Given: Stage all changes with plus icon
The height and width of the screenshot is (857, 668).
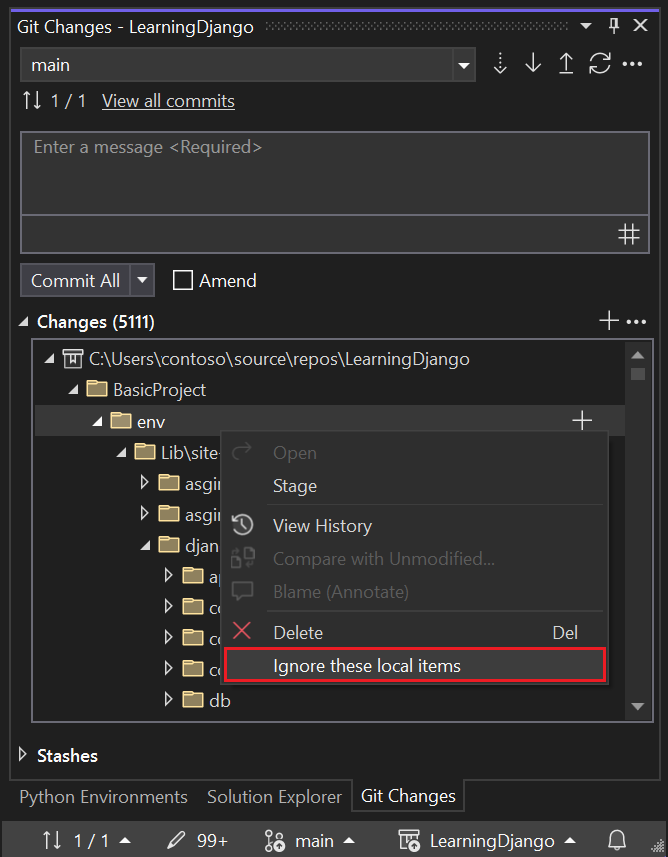Looking at the screenshot, I should click(x=609, y=321).
